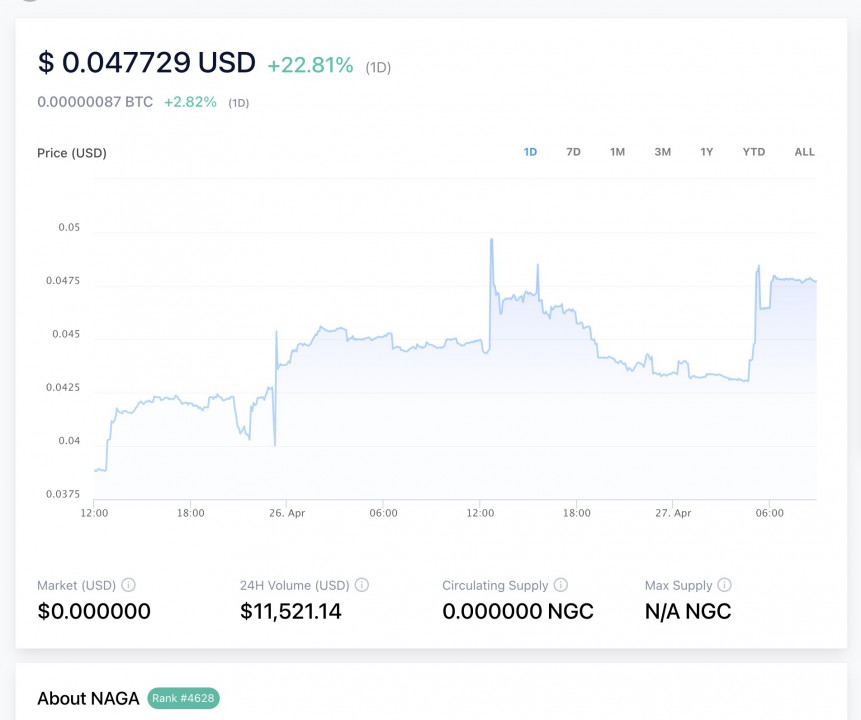Viewport: 861px width, 720px height.
Task: Click the info icon next to 24H Volume (USD)
Action: [x=362, y=585]
